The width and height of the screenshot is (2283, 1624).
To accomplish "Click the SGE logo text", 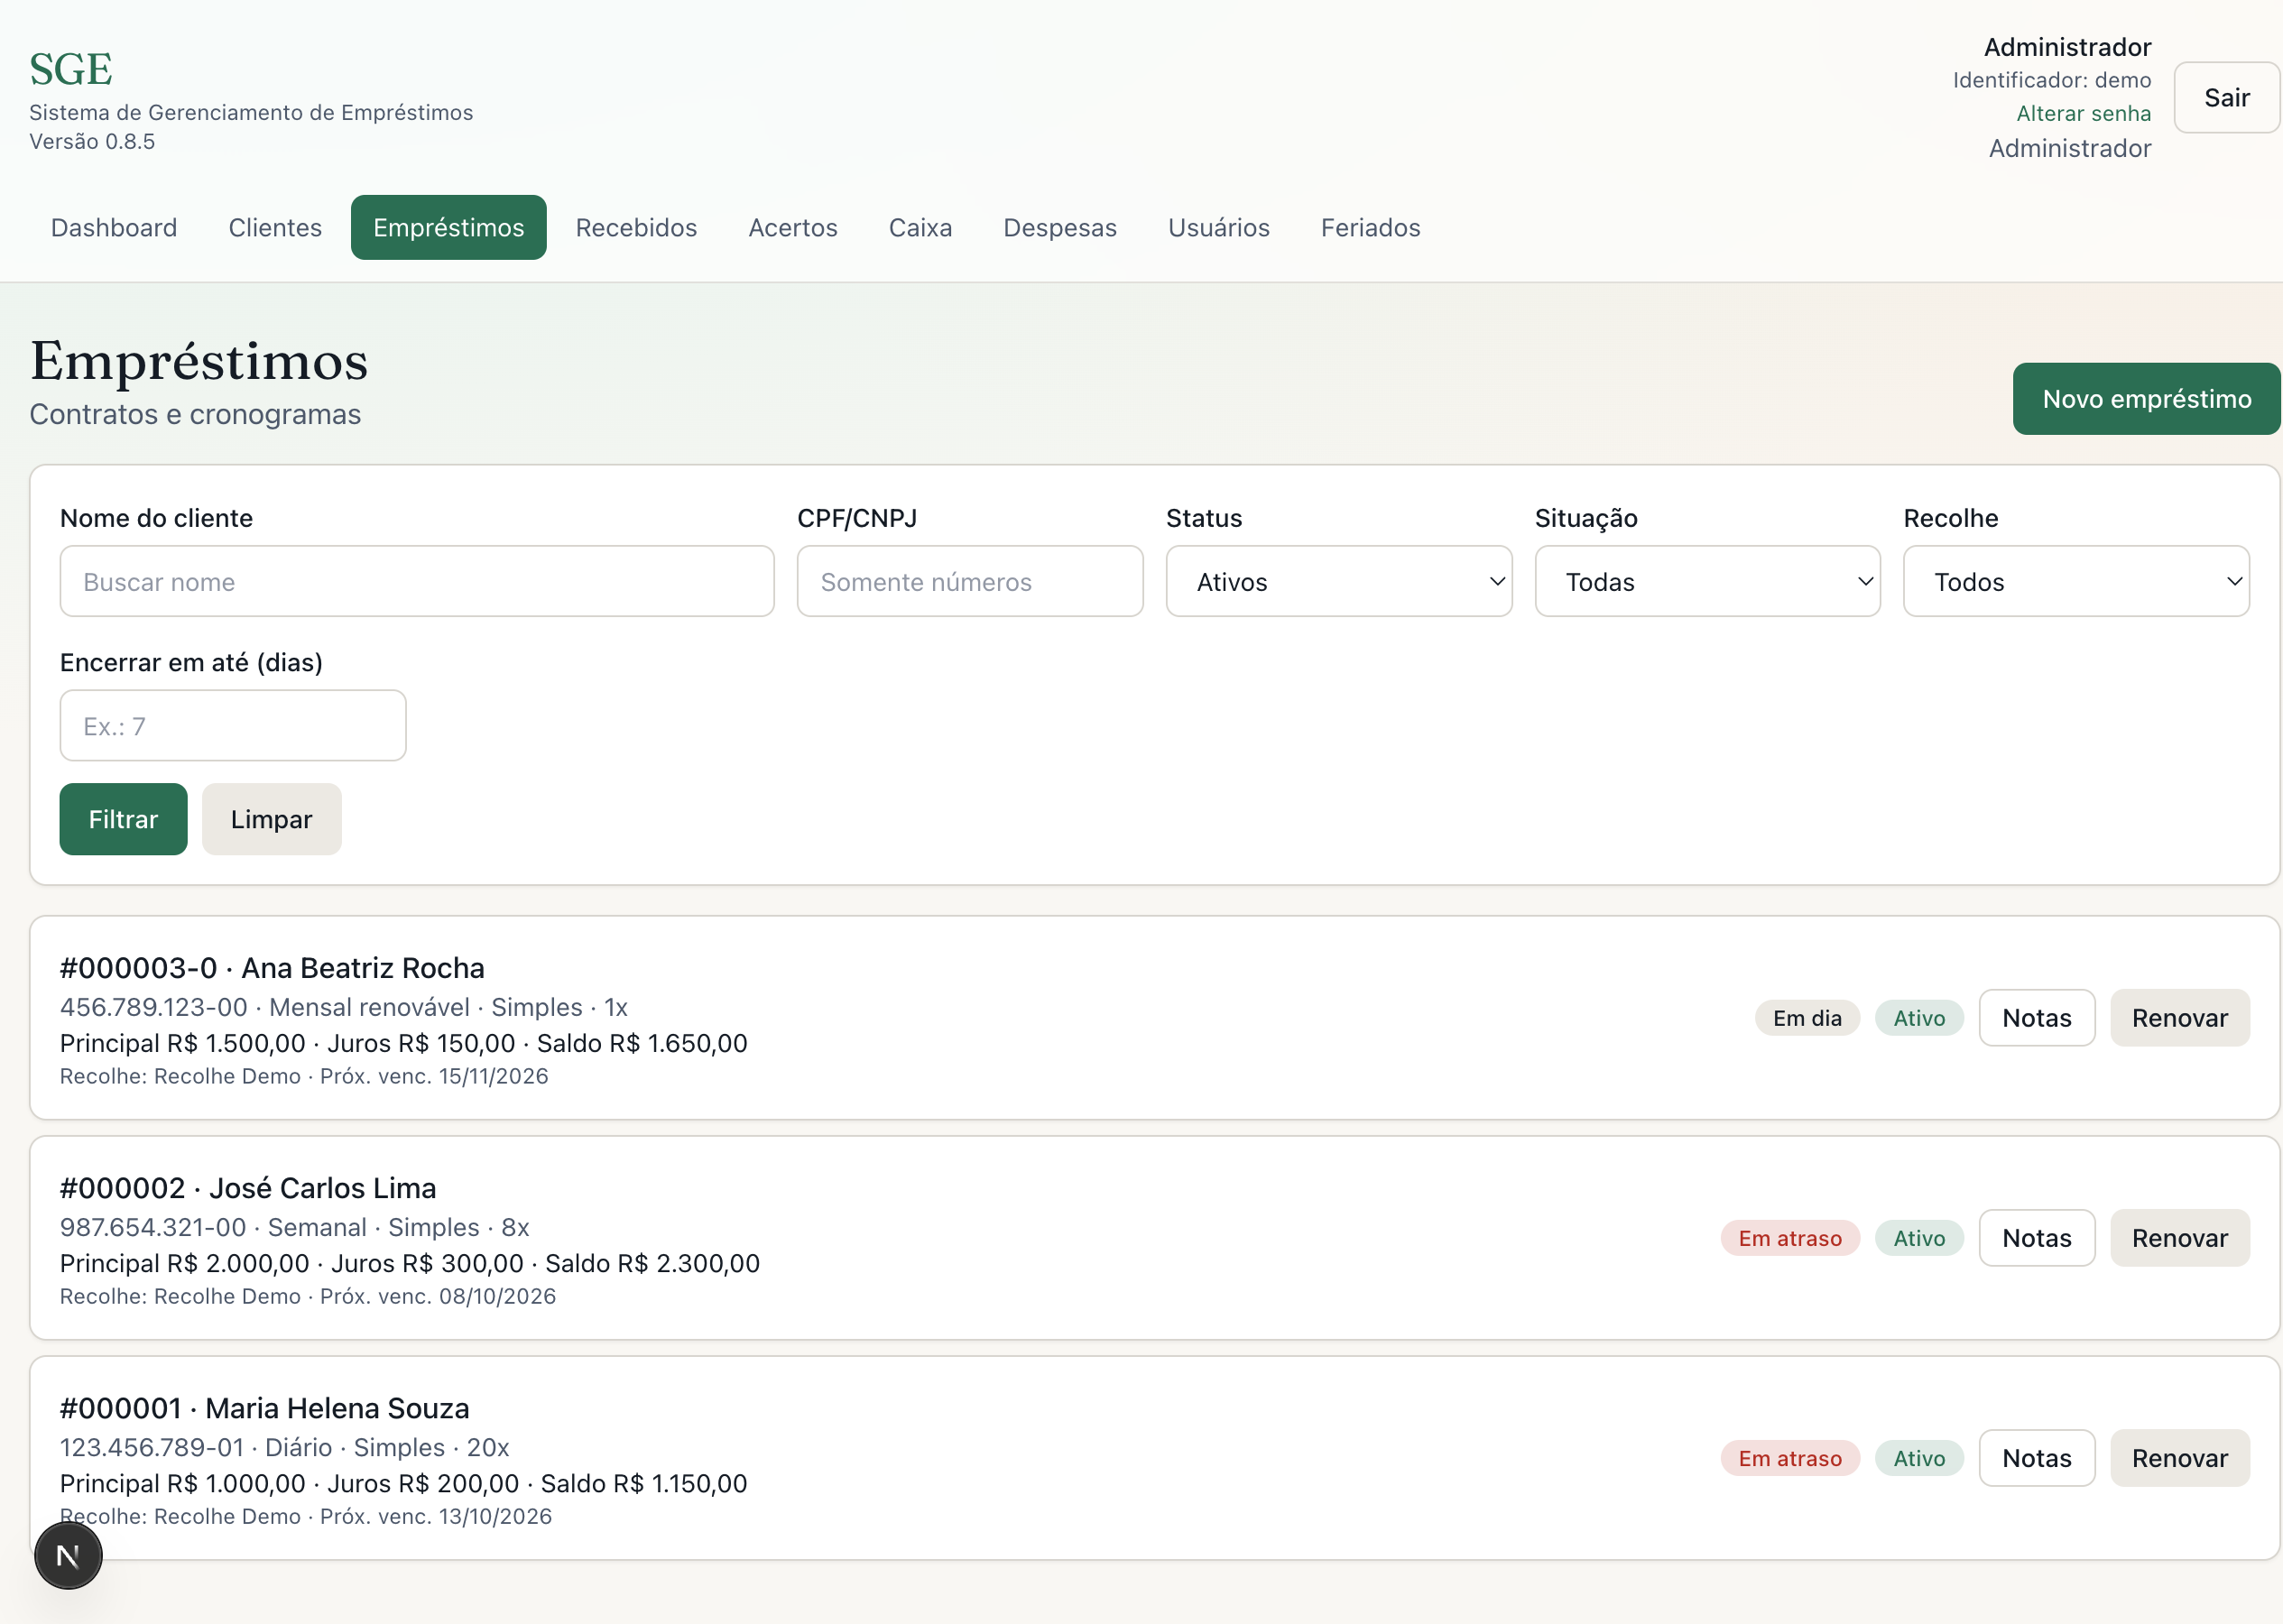I will point(71,69).
